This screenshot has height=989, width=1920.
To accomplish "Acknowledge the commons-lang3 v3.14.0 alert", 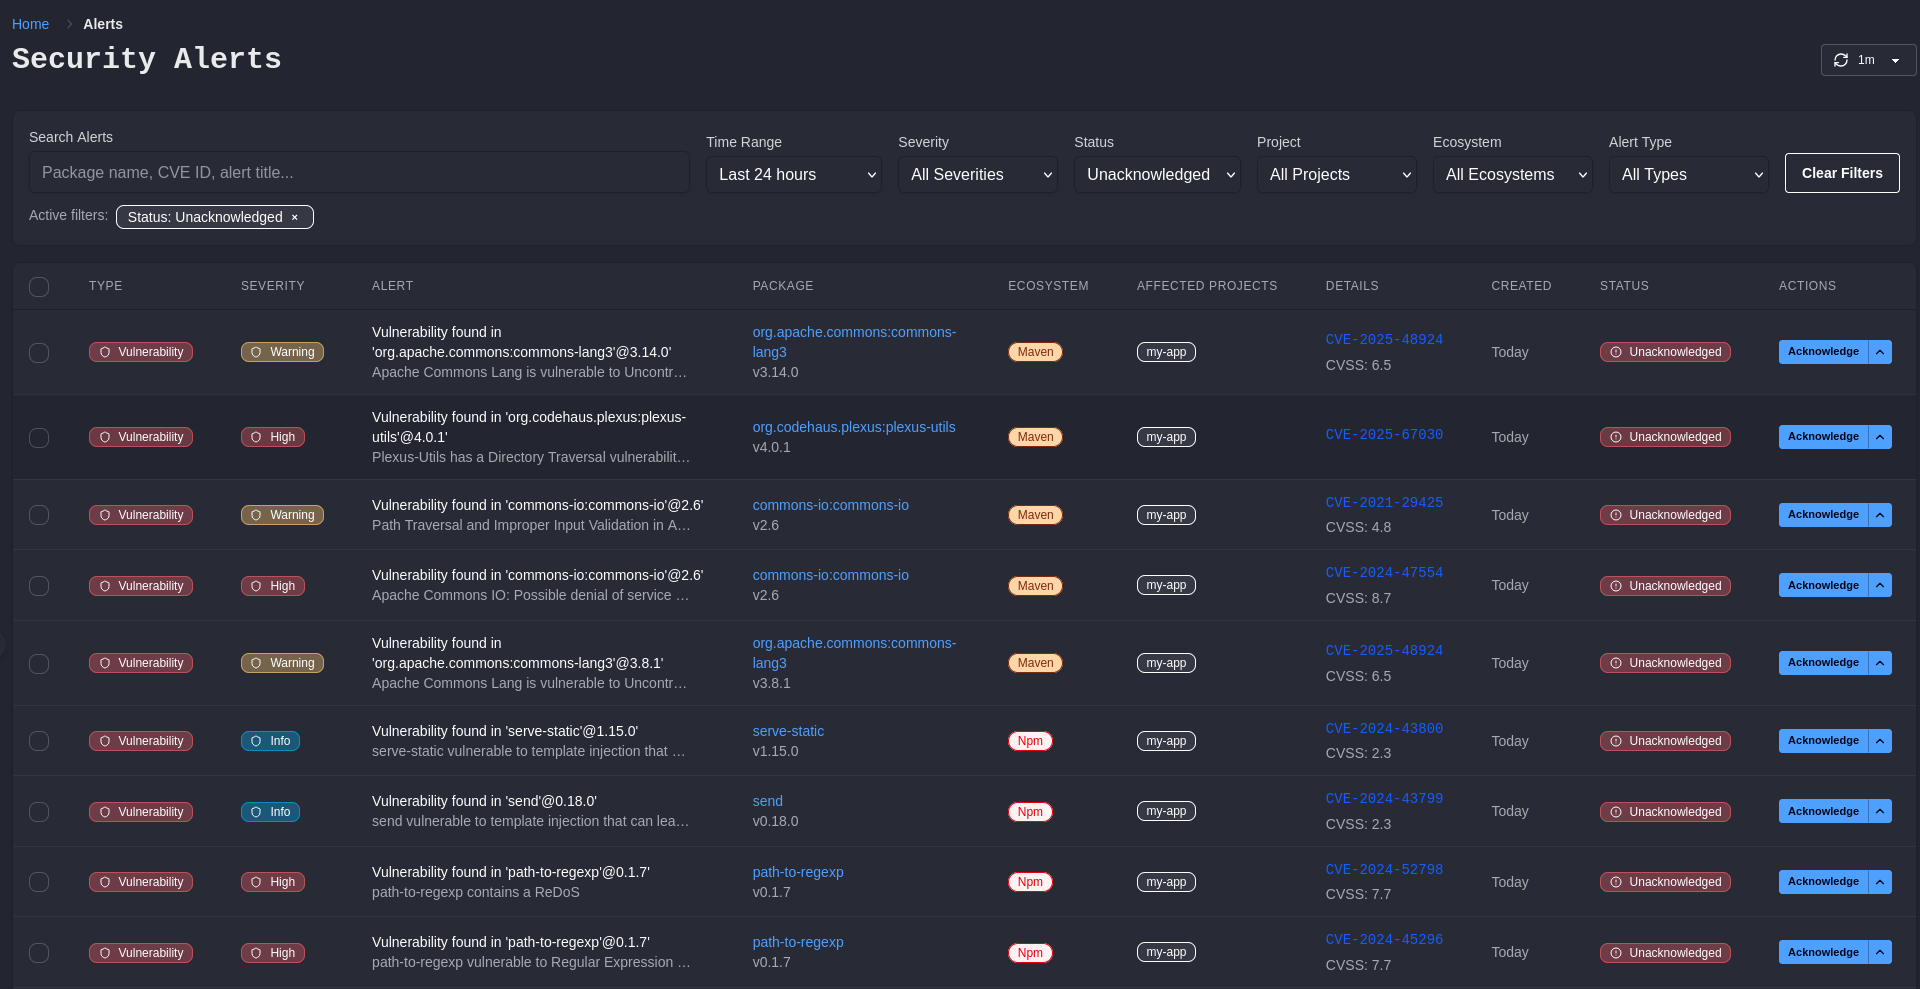I will [1823, 352].
